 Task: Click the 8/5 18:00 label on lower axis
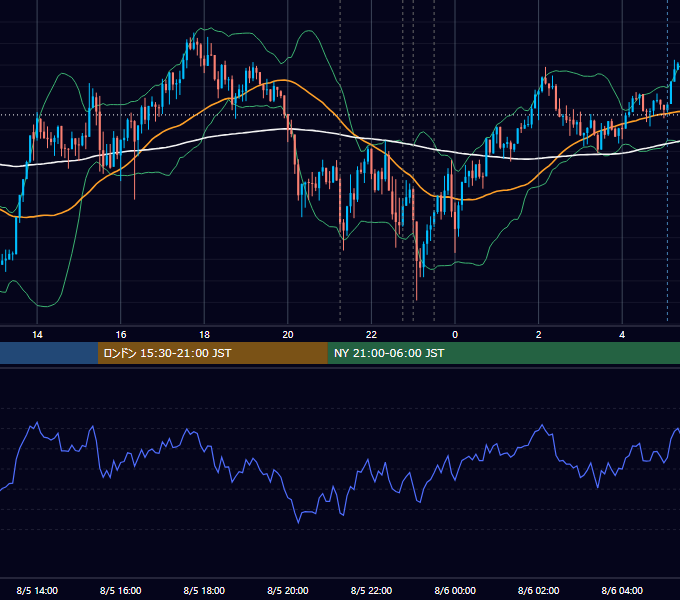pos(204,590)
